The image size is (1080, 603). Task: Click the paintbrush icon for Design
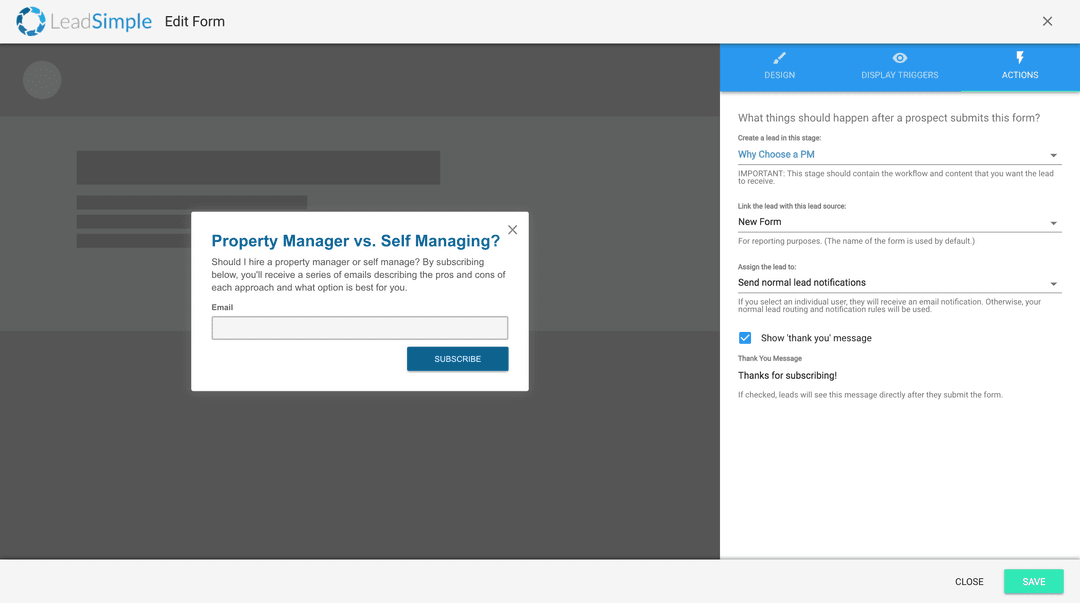[x=780, y=58]
